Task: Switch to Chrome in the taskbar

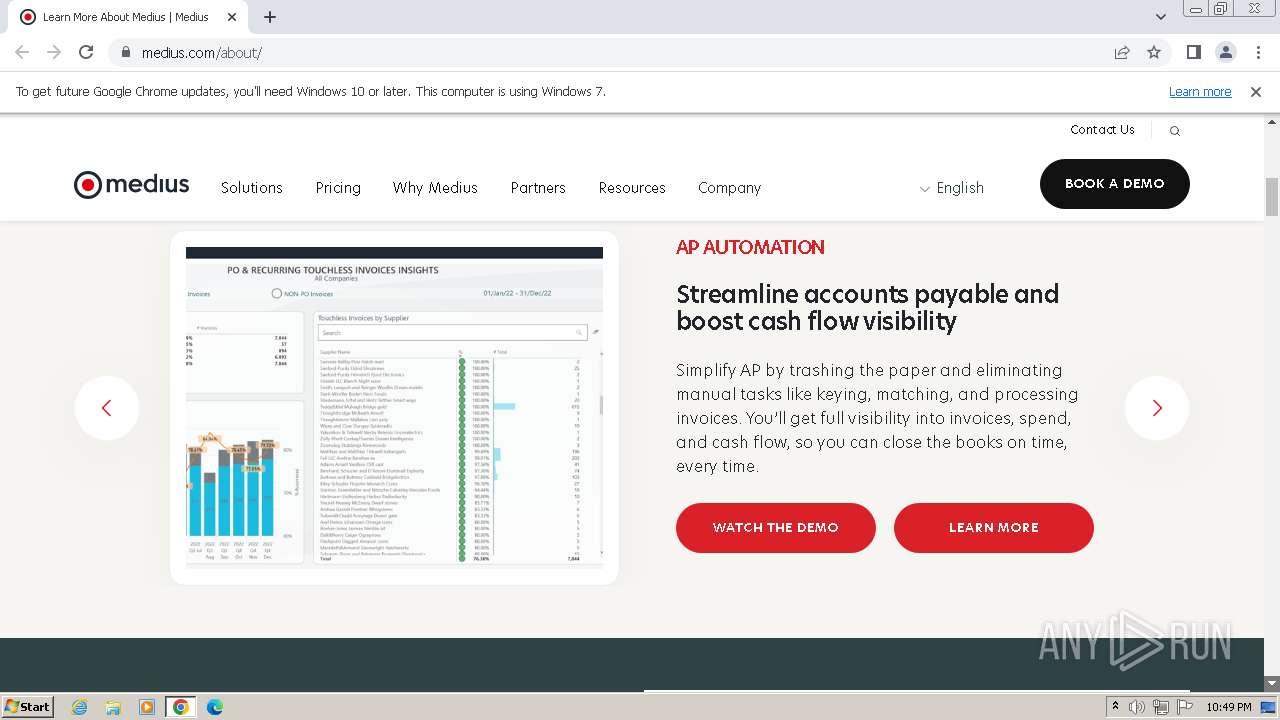Action: coord(181,707)
